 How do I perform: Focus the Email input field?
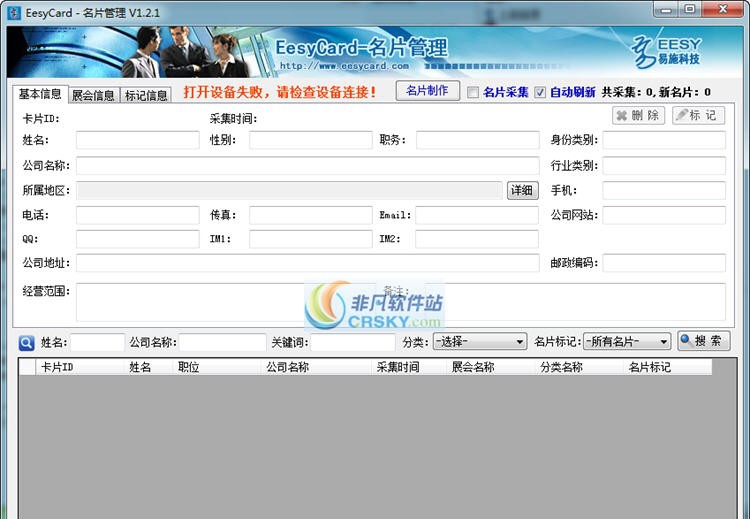pyautogui.click(x=477, y=215)
